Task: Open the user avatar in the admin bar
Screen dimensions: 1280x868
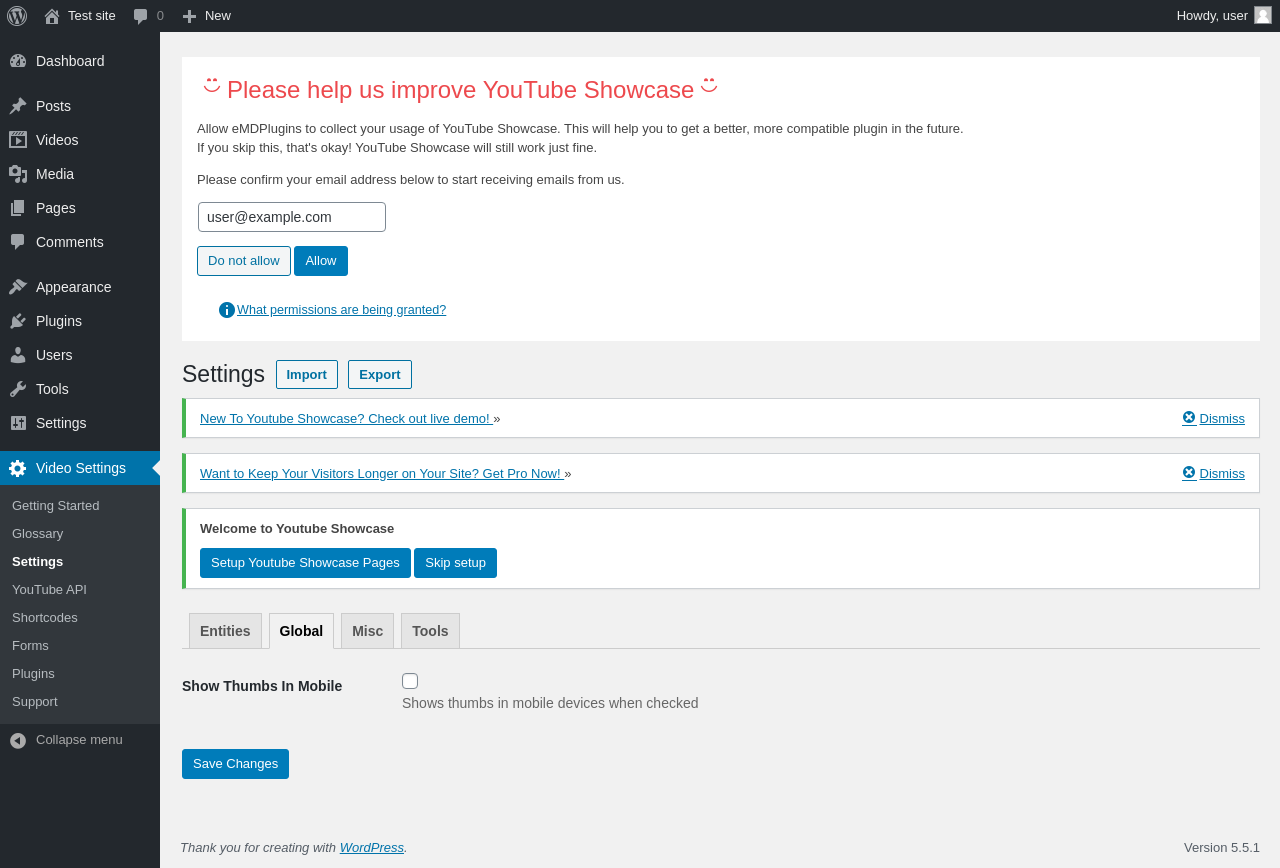Action: tap(1263, 15)
